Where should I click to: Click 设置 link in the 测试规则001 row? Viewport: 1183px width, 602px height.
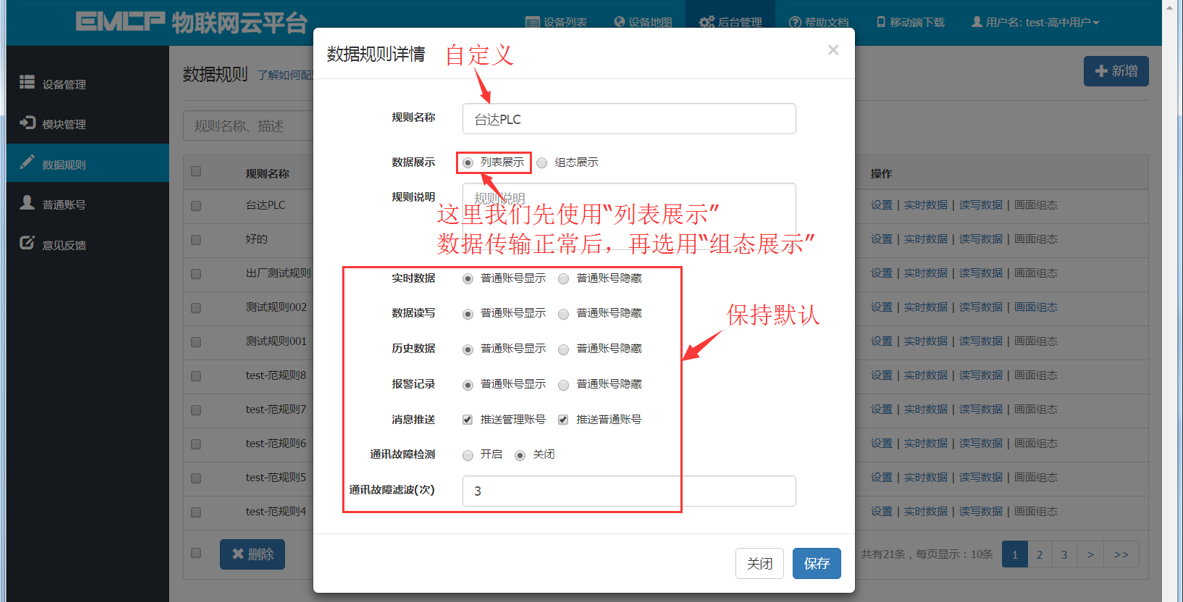coord(881,341)
